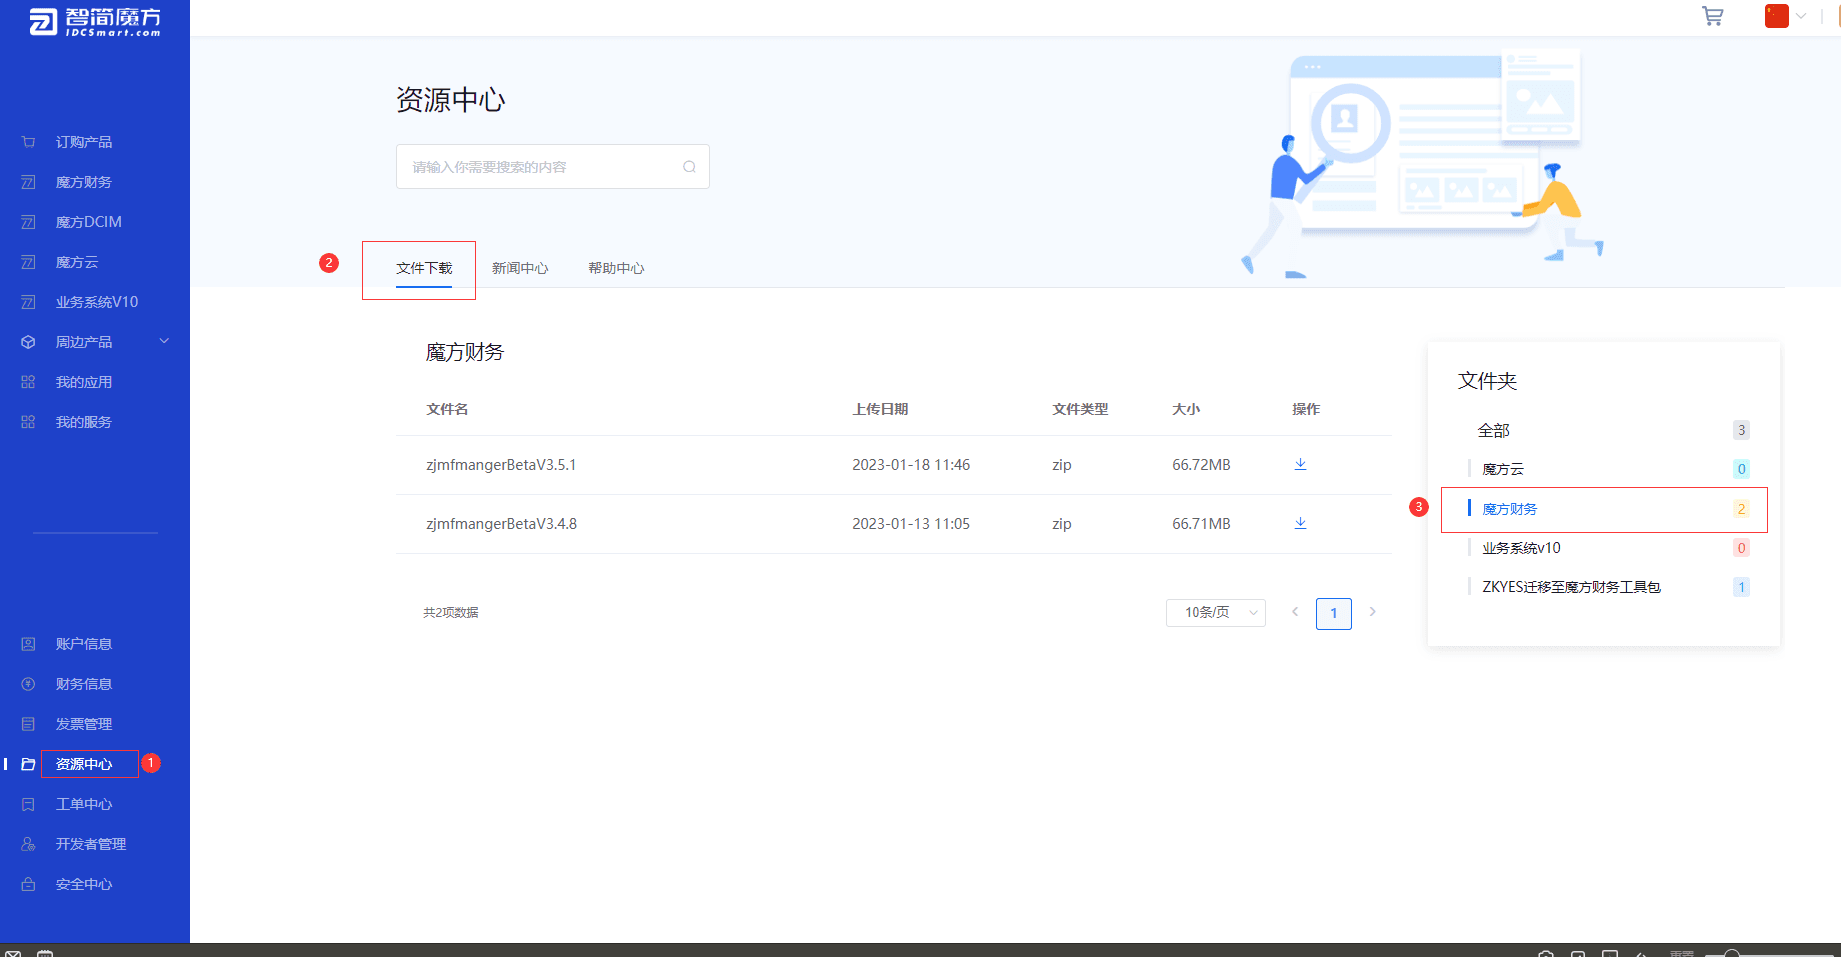Viewport: 1841px width, 957px height.
Task: Click the file size 66.71MB
Action: pos(1201,524)
